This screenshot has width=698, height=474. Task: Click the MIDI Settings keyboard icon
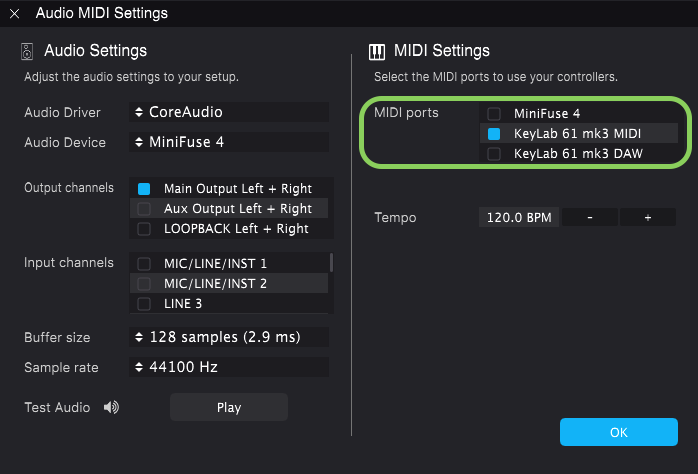click(377, 52)
